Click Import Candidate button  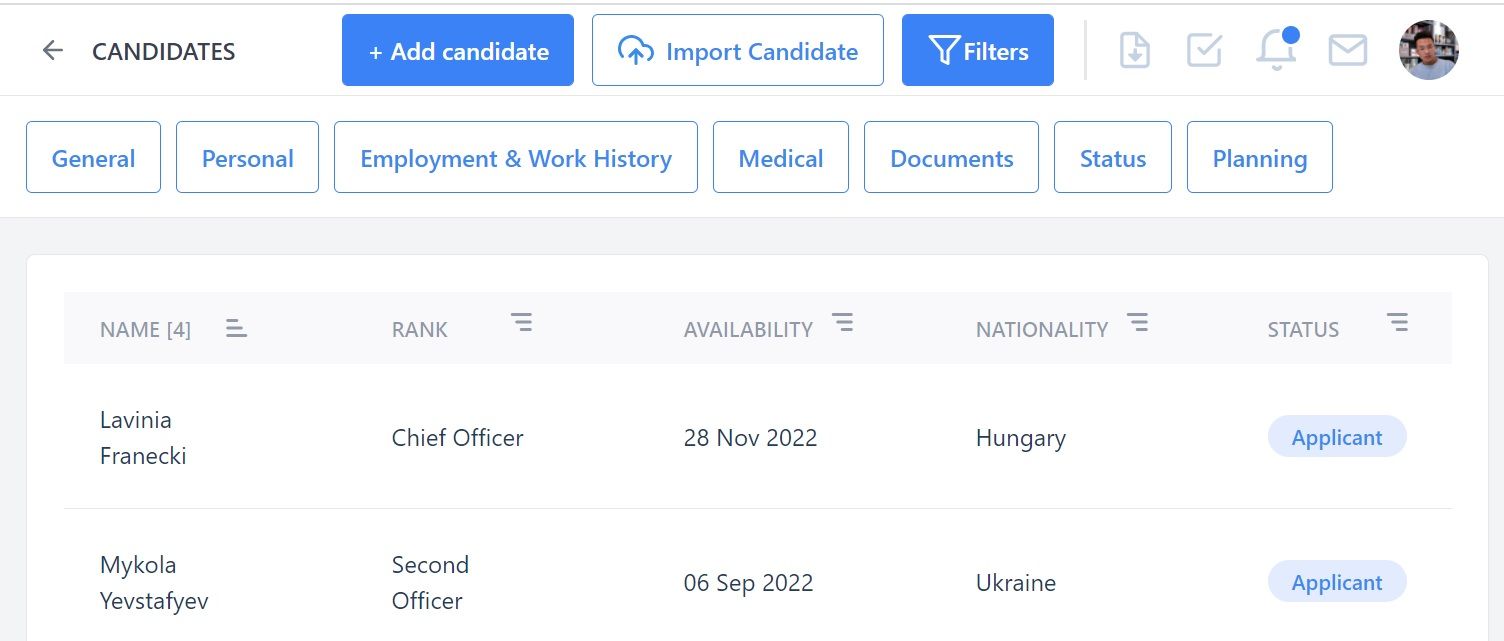pos(738,50)
